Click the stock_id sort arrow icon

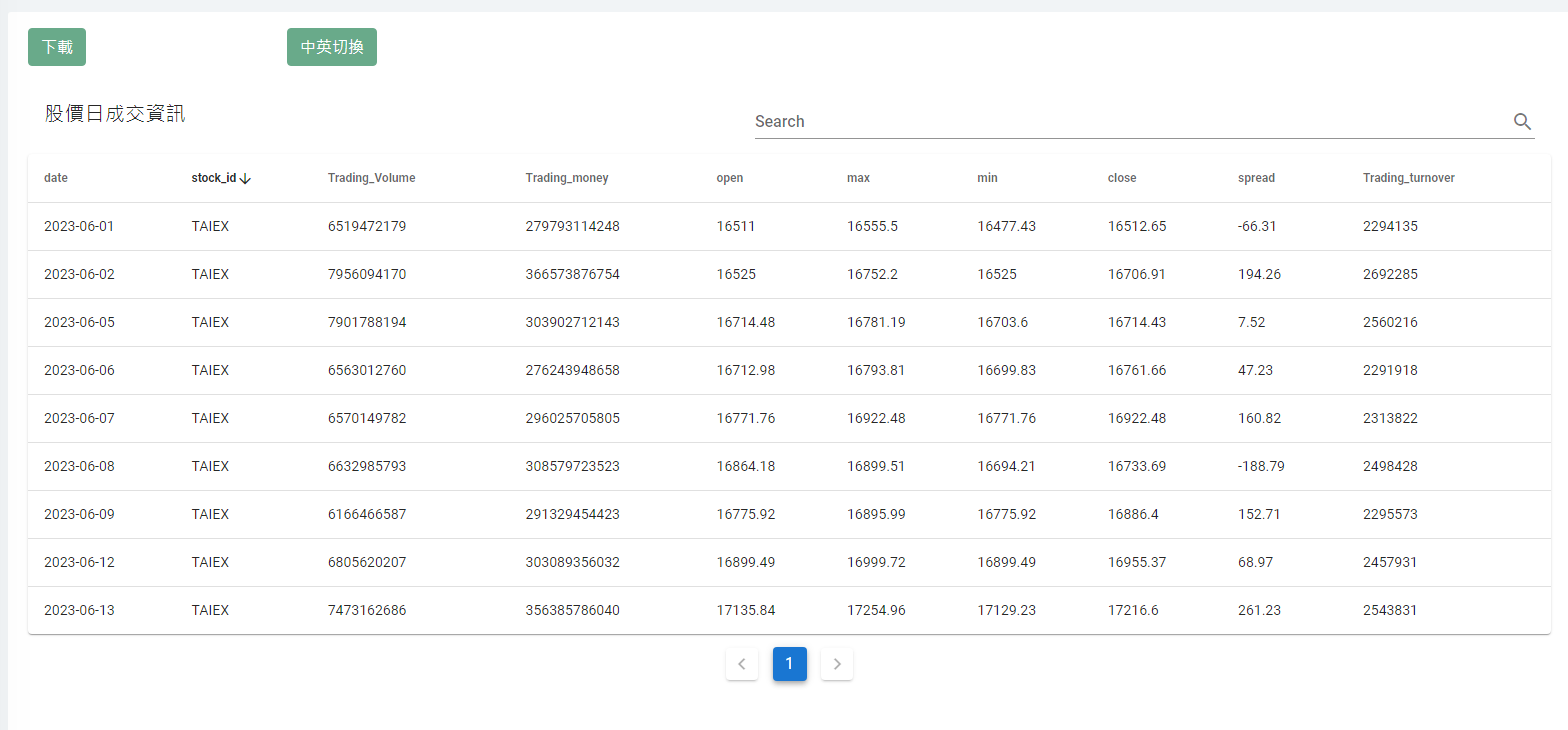[246, 178]
